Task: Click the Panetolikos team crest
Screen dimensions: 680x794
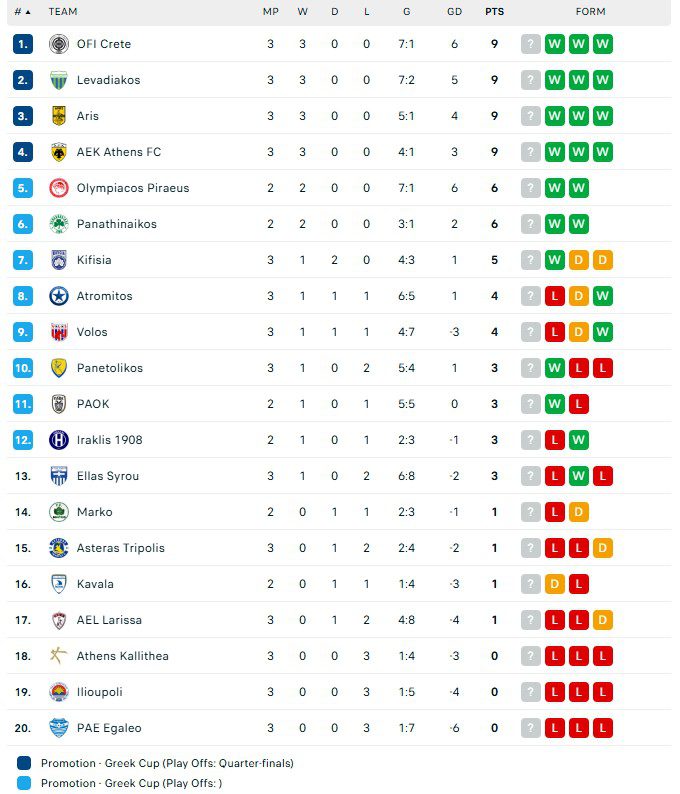Action: pos(58,368)
